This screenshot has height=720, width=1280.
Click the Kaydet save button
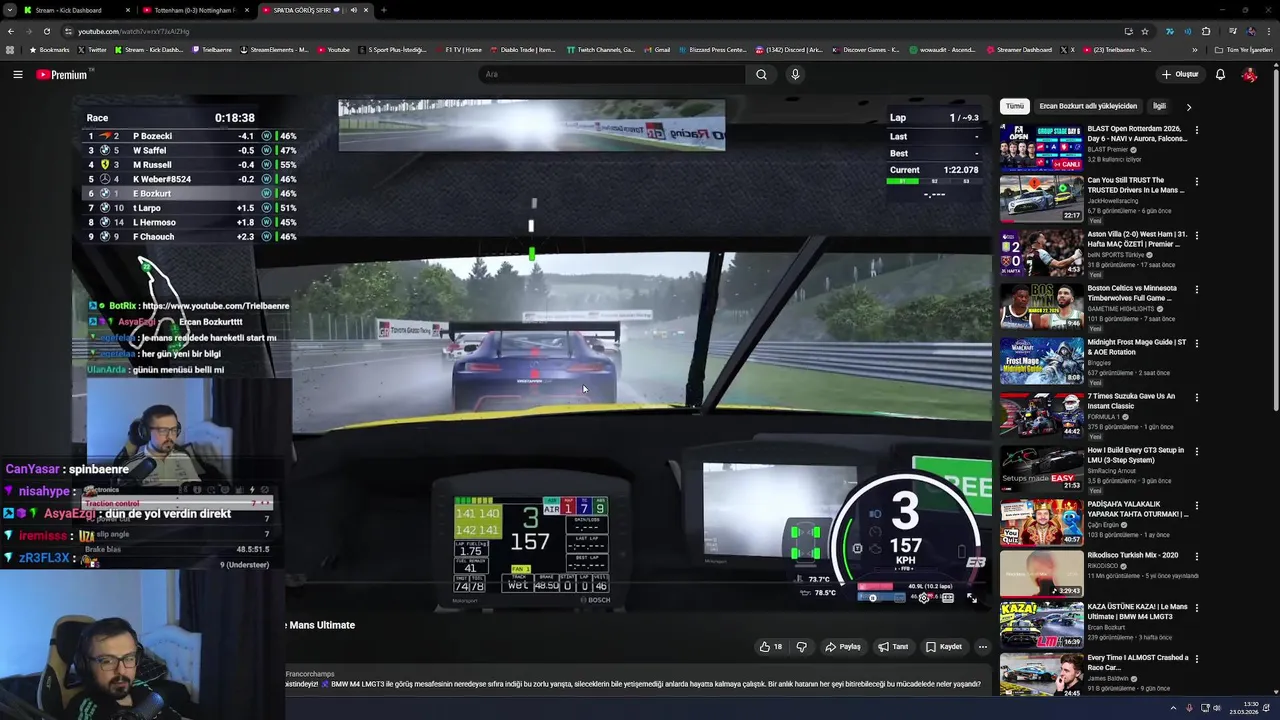tap(943, 647)
